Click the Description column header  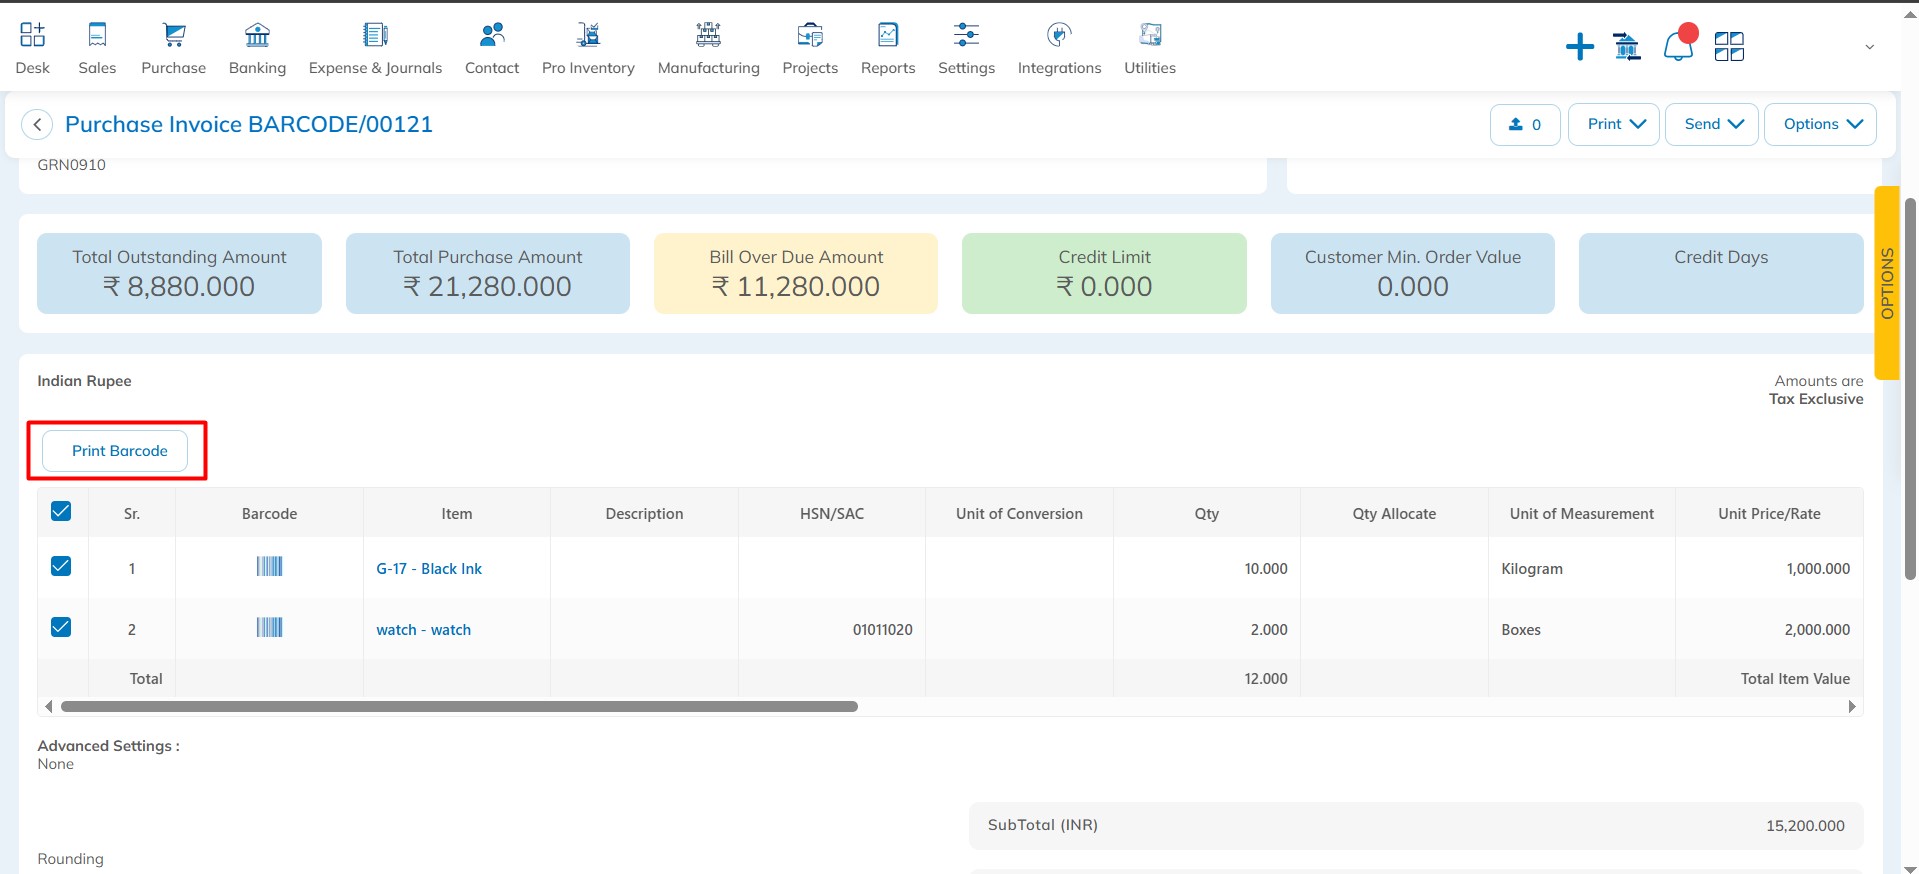click(644, 514)
